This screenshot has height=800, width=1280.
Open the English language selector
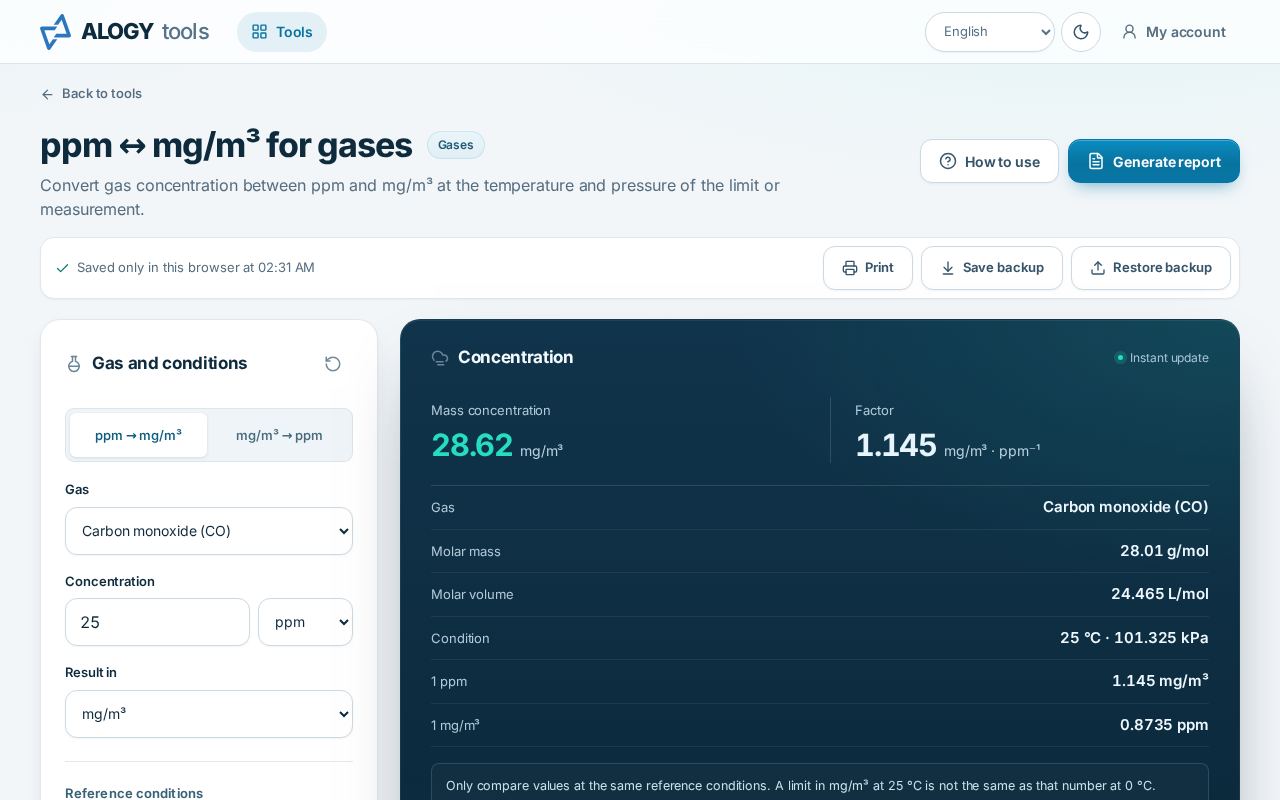(x=990, y=32)
